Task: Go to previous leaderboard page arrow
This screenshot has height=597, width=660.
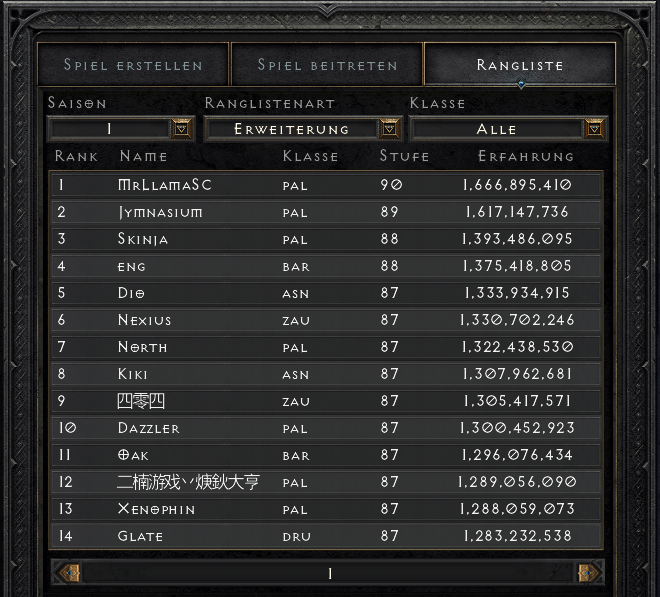Action: tap(70, 573)
